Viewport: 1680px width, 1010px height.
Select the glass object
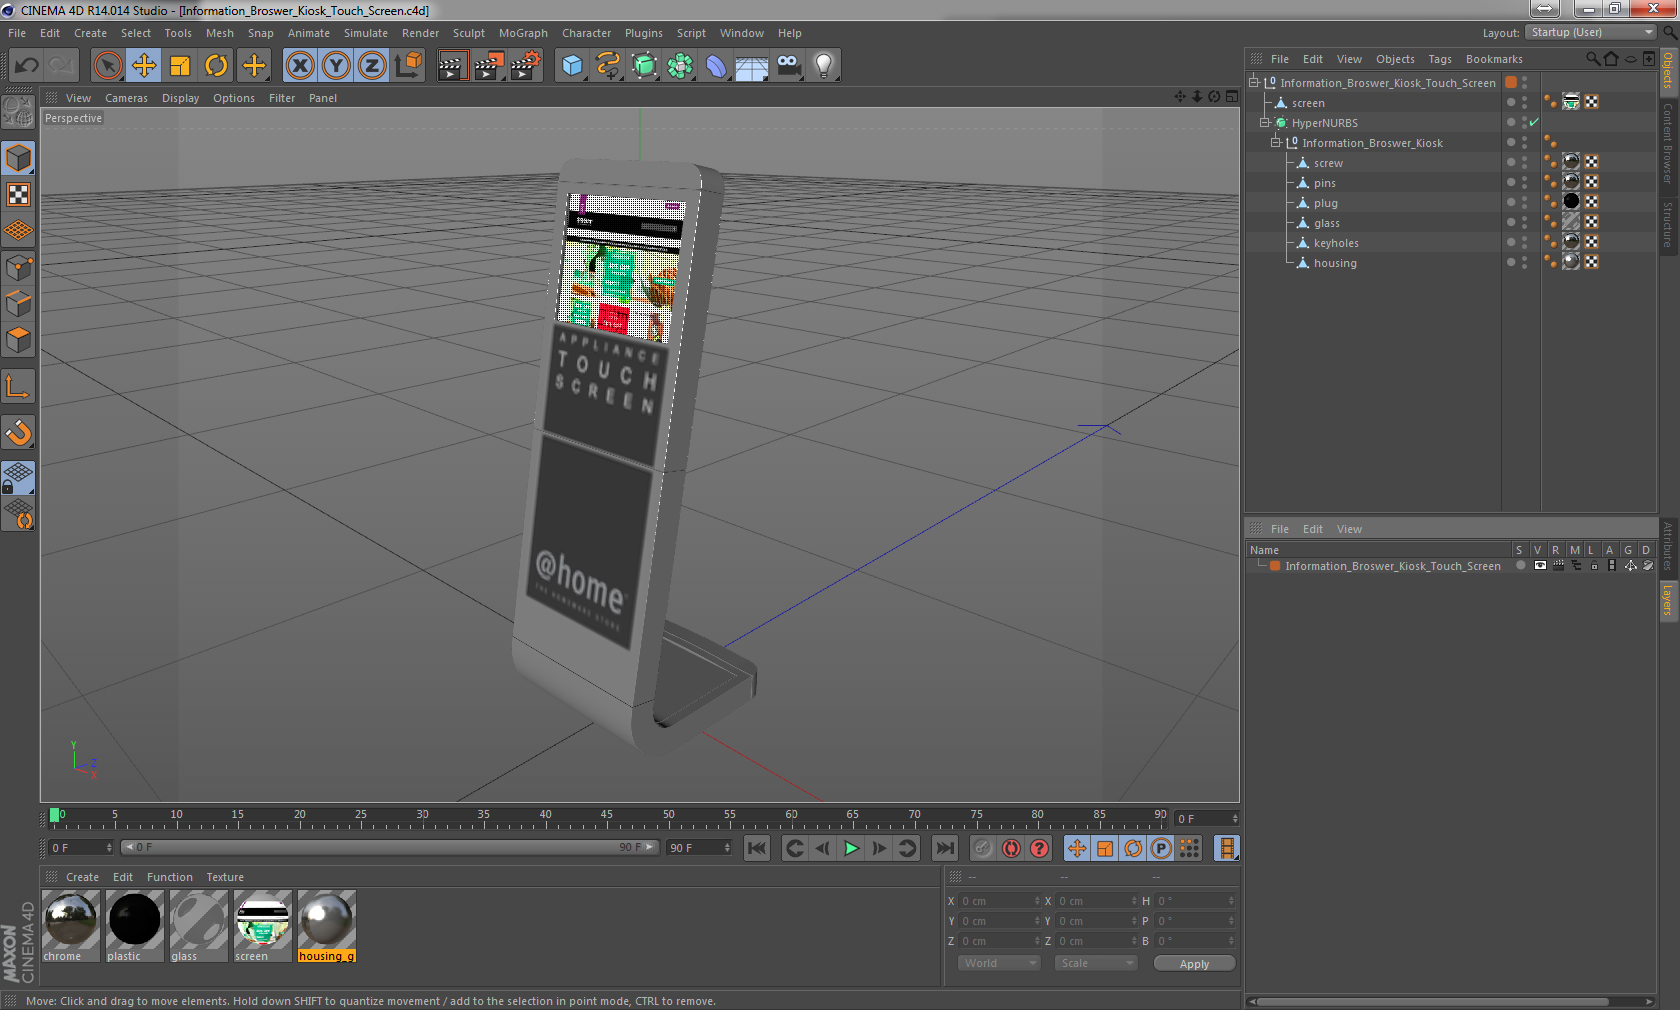(x=1326, y=223)
